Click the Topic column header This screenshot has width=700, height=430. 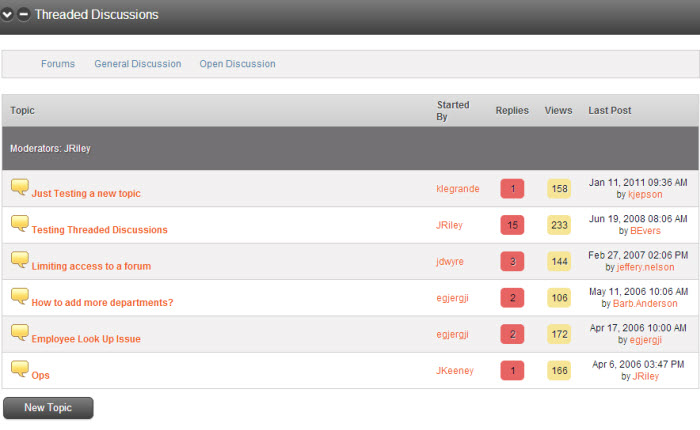pos(22,110)
